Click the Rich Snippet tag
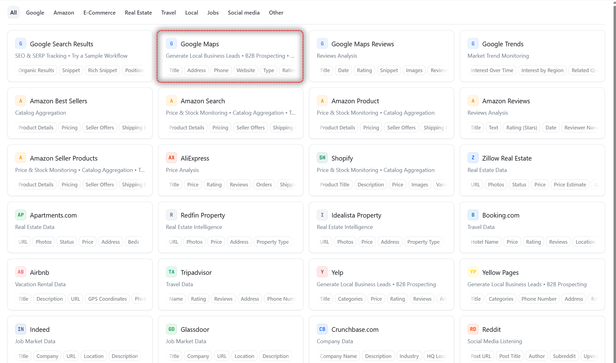616x363 pixels. point(102,70)
